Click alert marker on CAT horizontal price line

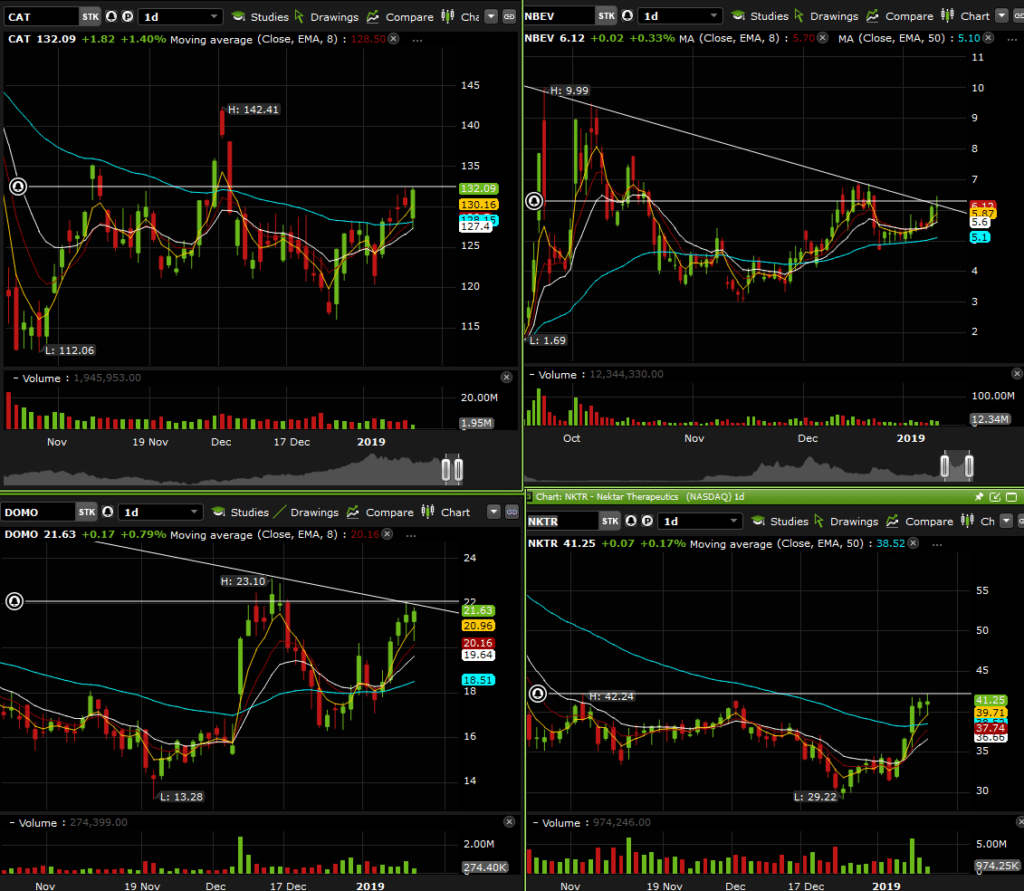point(18,187)
